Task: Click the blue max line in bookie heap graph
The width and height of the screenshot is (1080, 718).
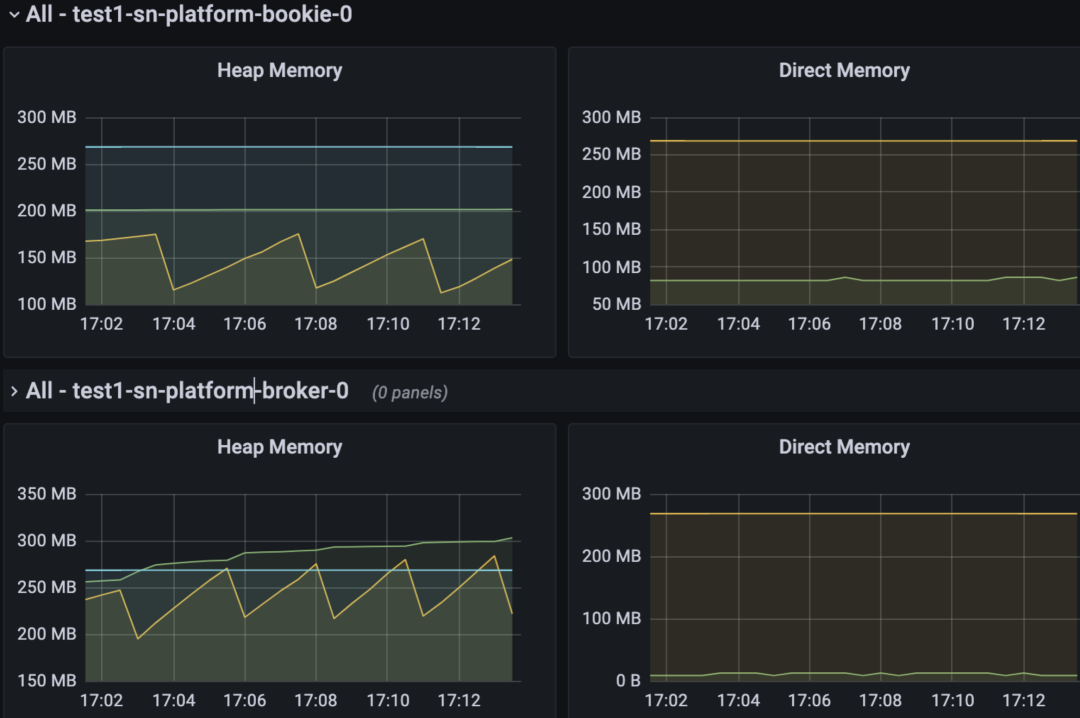Action: (299, 147)
